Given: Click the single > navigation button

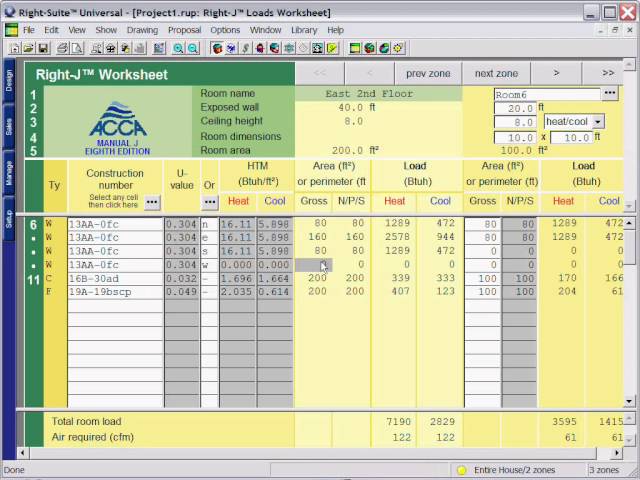Looking at the screenshot, I should click(556, 73).
